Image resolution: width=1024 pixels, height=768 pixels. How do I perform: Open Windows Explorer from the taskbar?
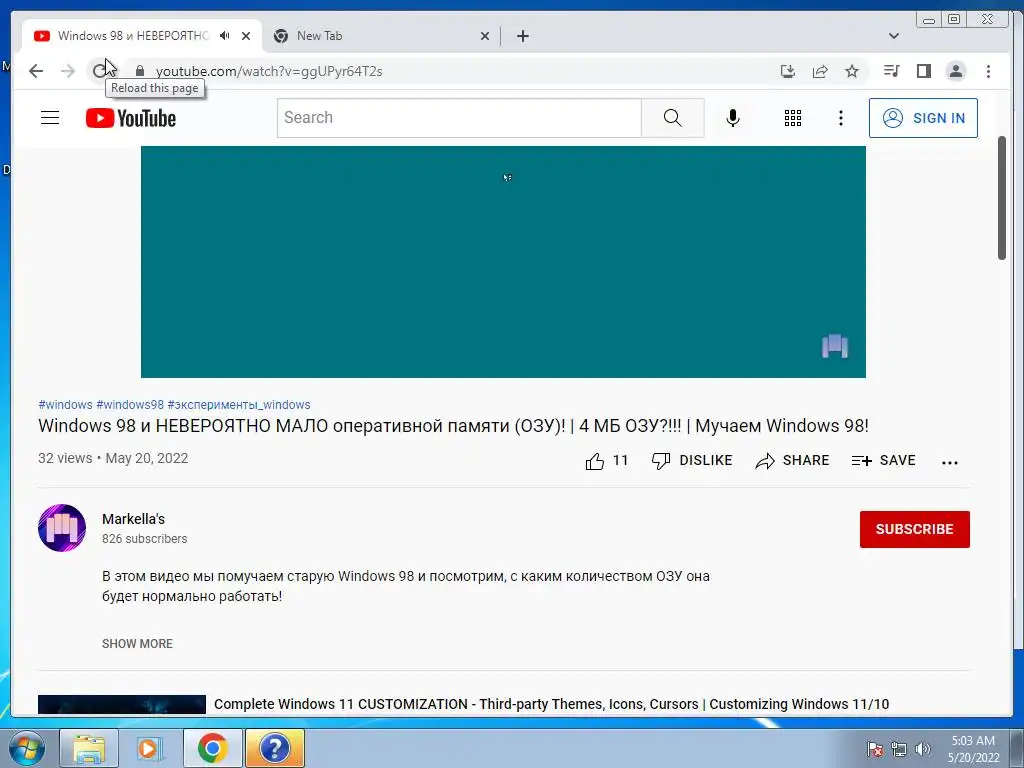pyautogui.click(x=89, y=748)
